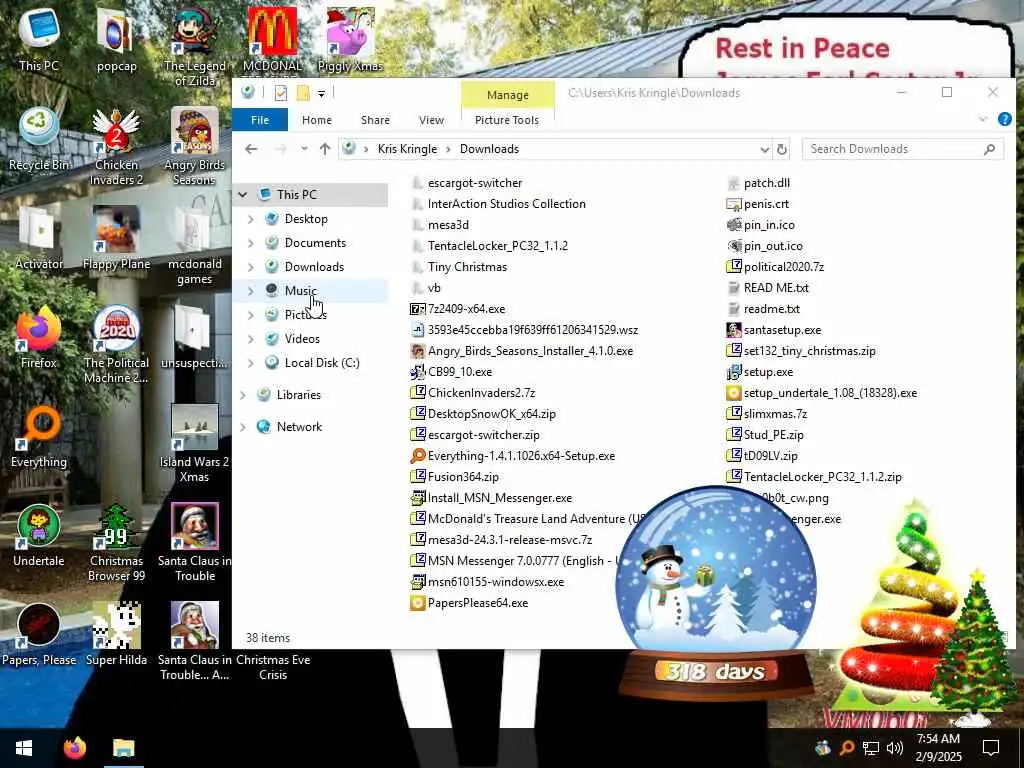Launch the Flappy Plane shortcut

coord(116,238)
